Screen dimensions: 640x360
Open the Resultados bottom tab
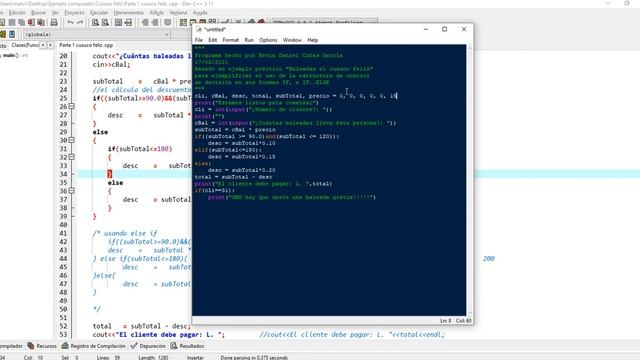coord(187,346)
